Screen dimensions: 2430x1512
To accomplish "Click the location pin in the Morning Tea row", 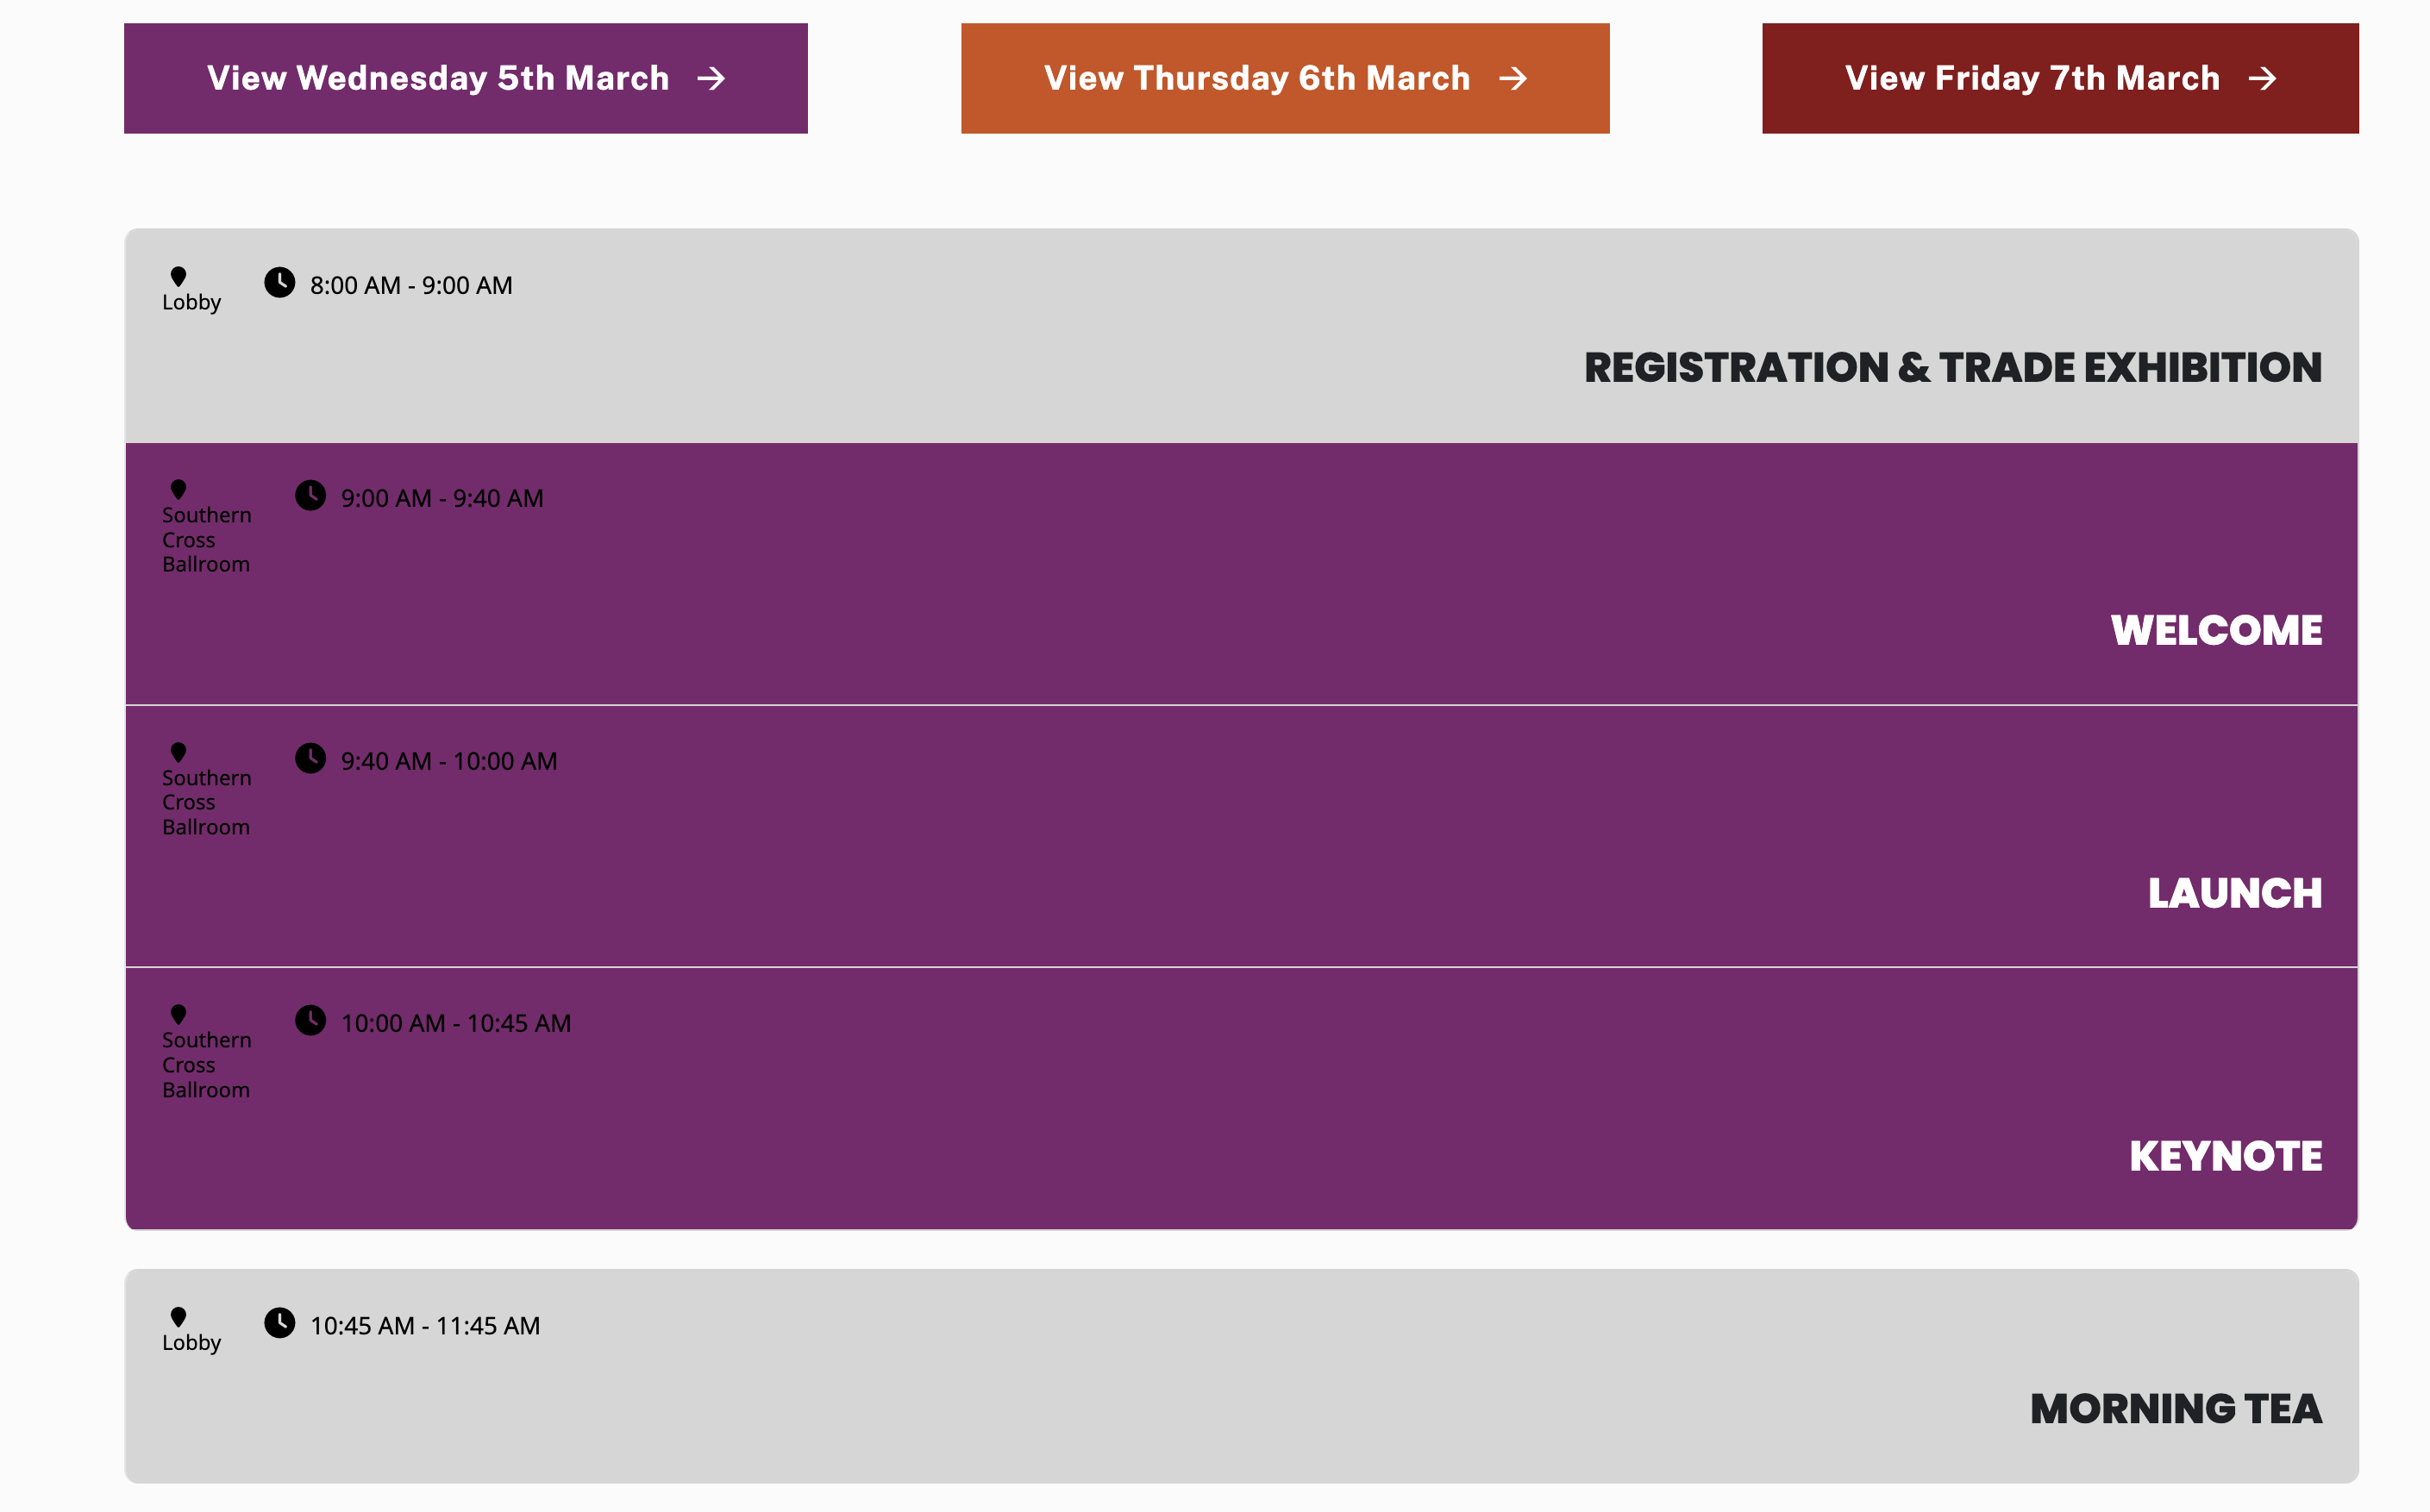I will coord(178,1316).
